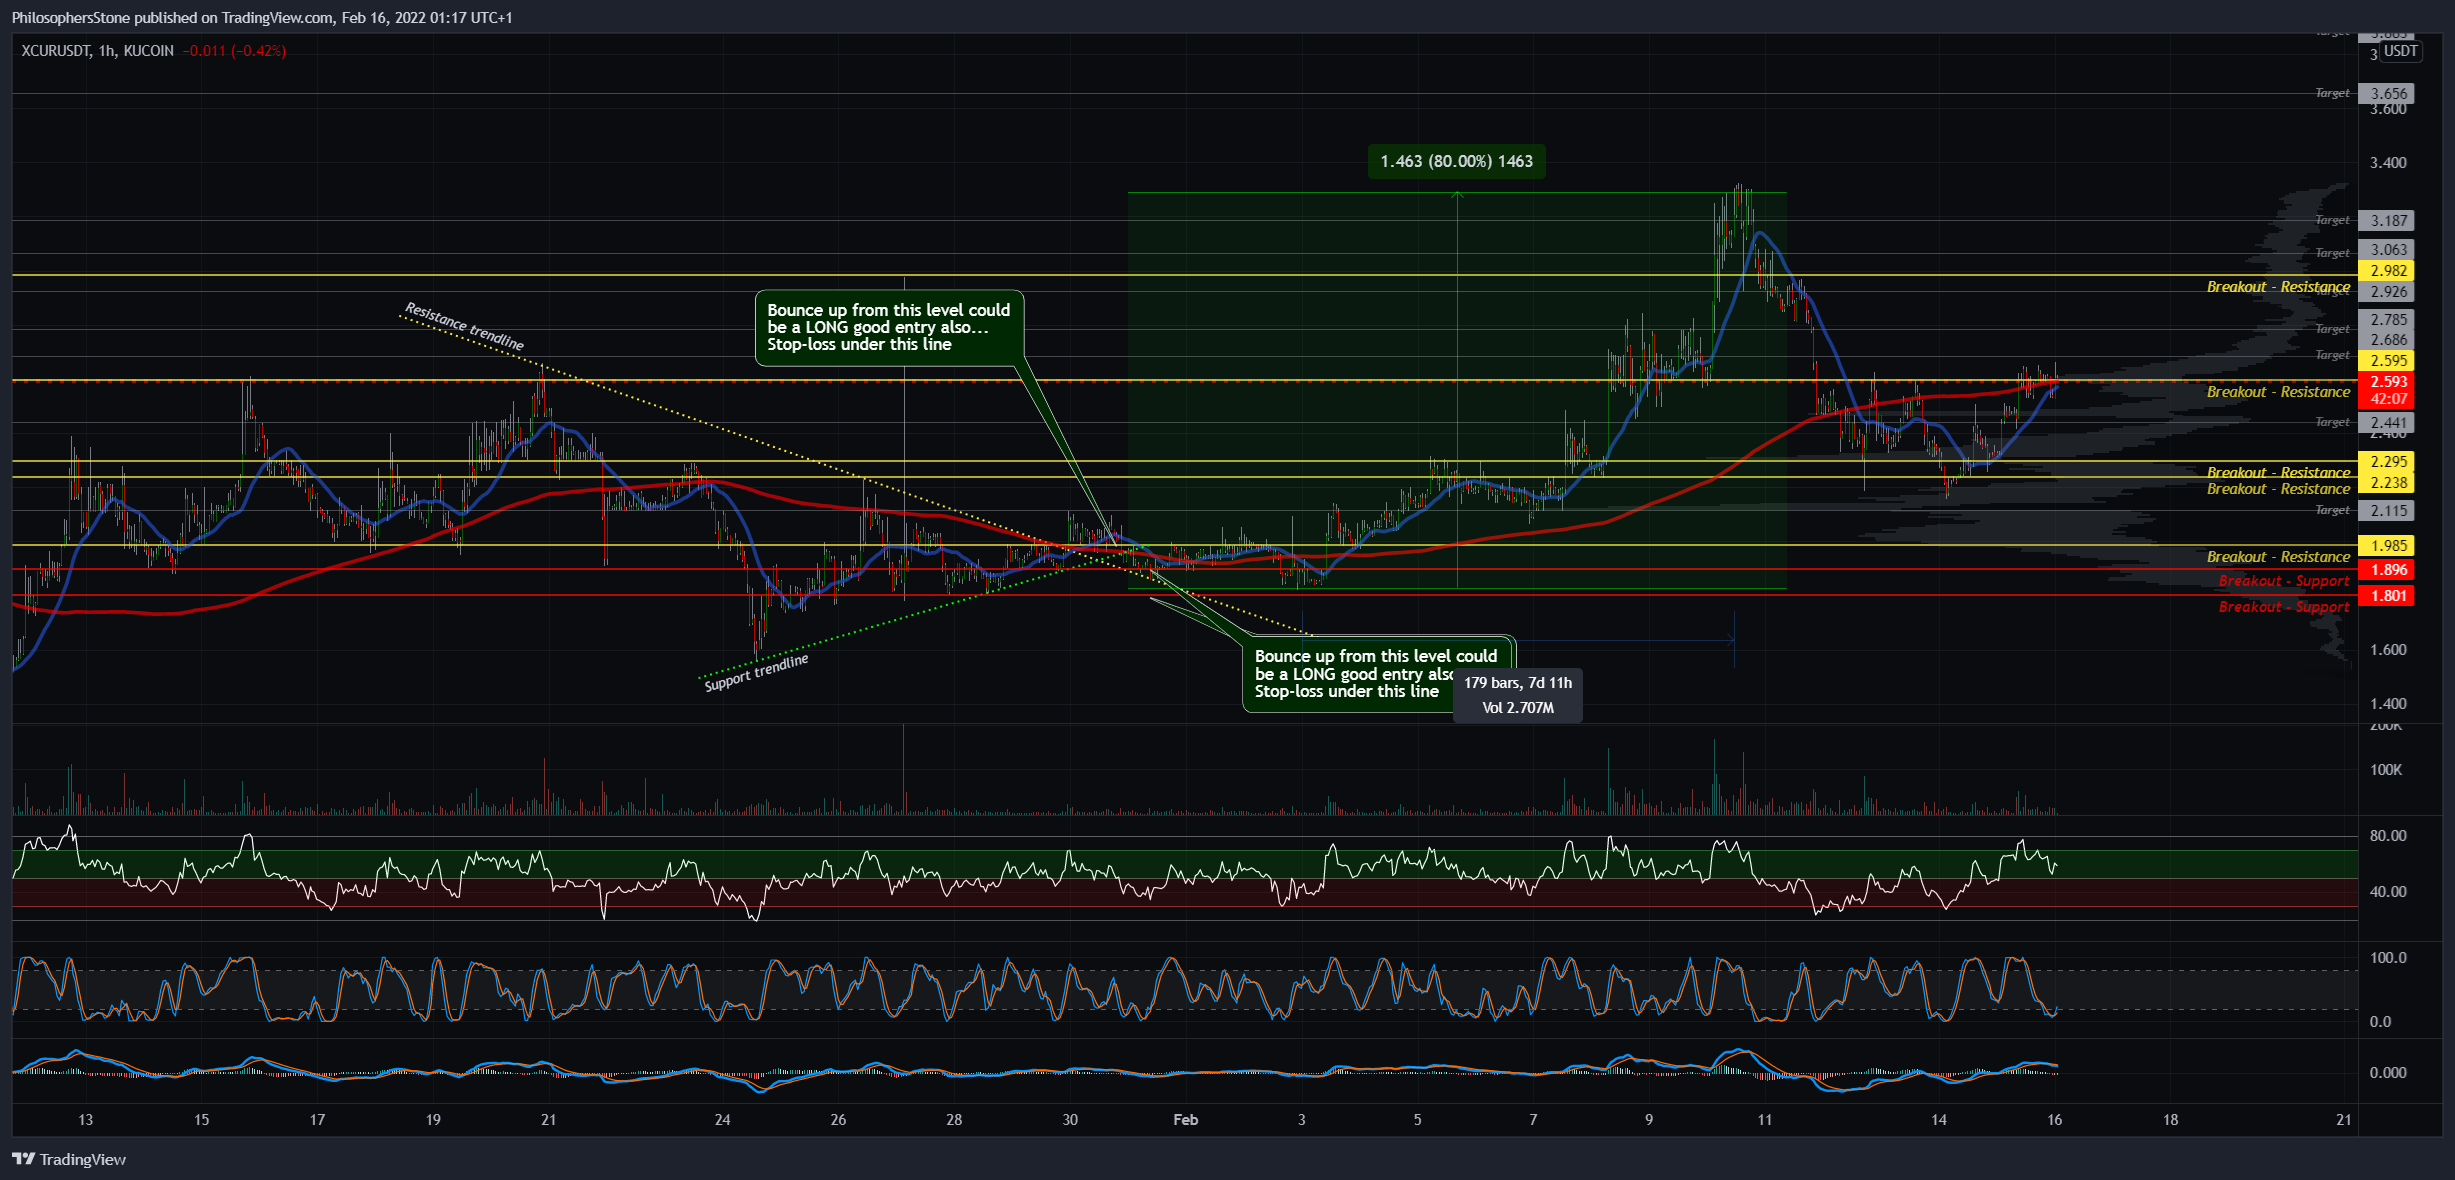Click the upper Bounce up from this level callout
The image size is (2455, 1180).
point(889,327)
